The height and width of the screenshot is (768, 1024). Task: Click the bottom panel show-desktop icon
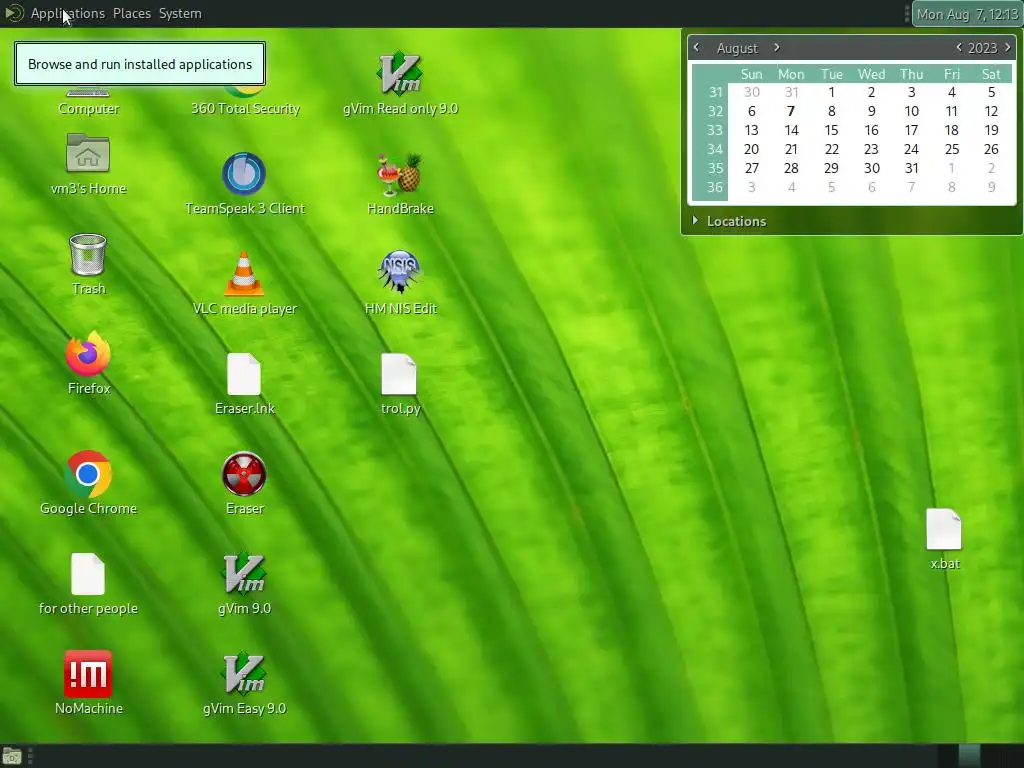pos(12,756)
